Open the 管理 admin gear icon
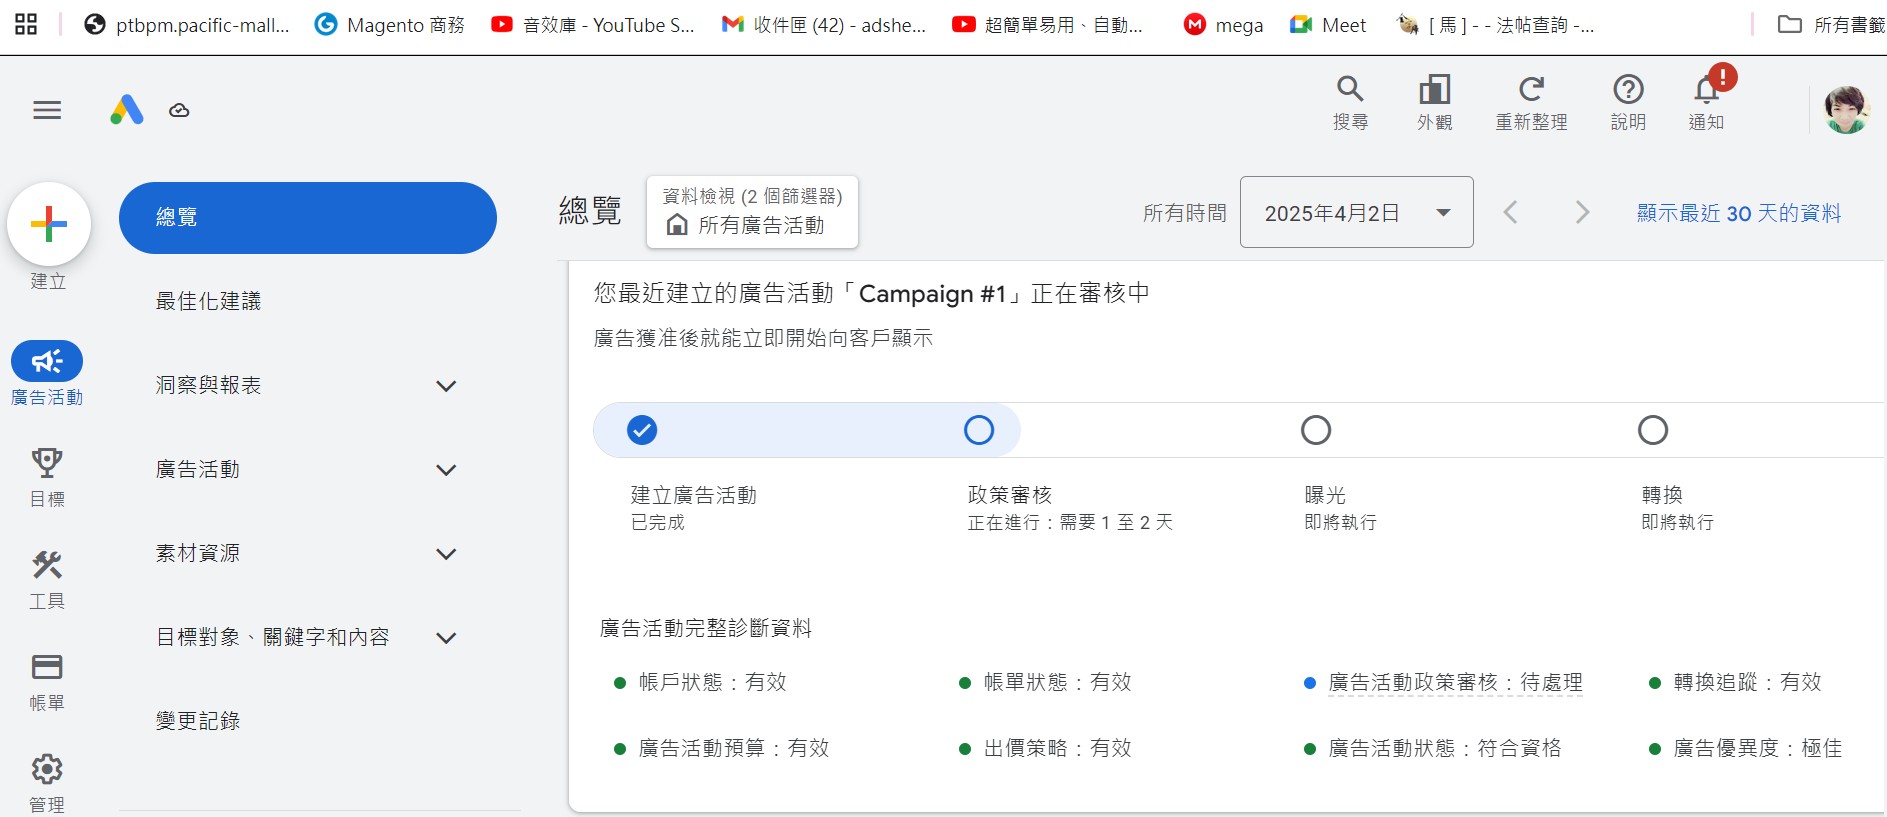This screenshot has height=817, width=1887. (x=47, y=769)
